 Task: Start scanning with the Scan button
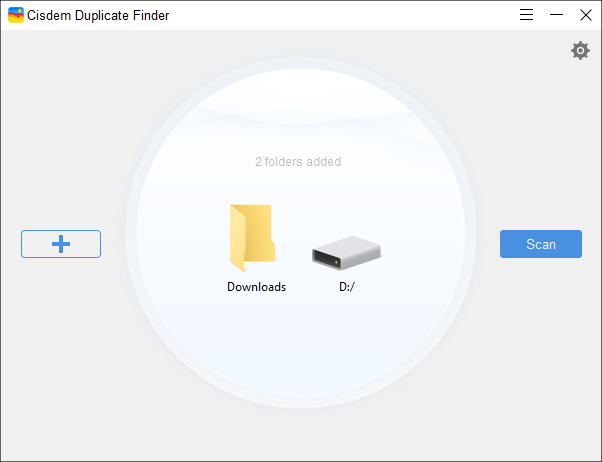541,244
